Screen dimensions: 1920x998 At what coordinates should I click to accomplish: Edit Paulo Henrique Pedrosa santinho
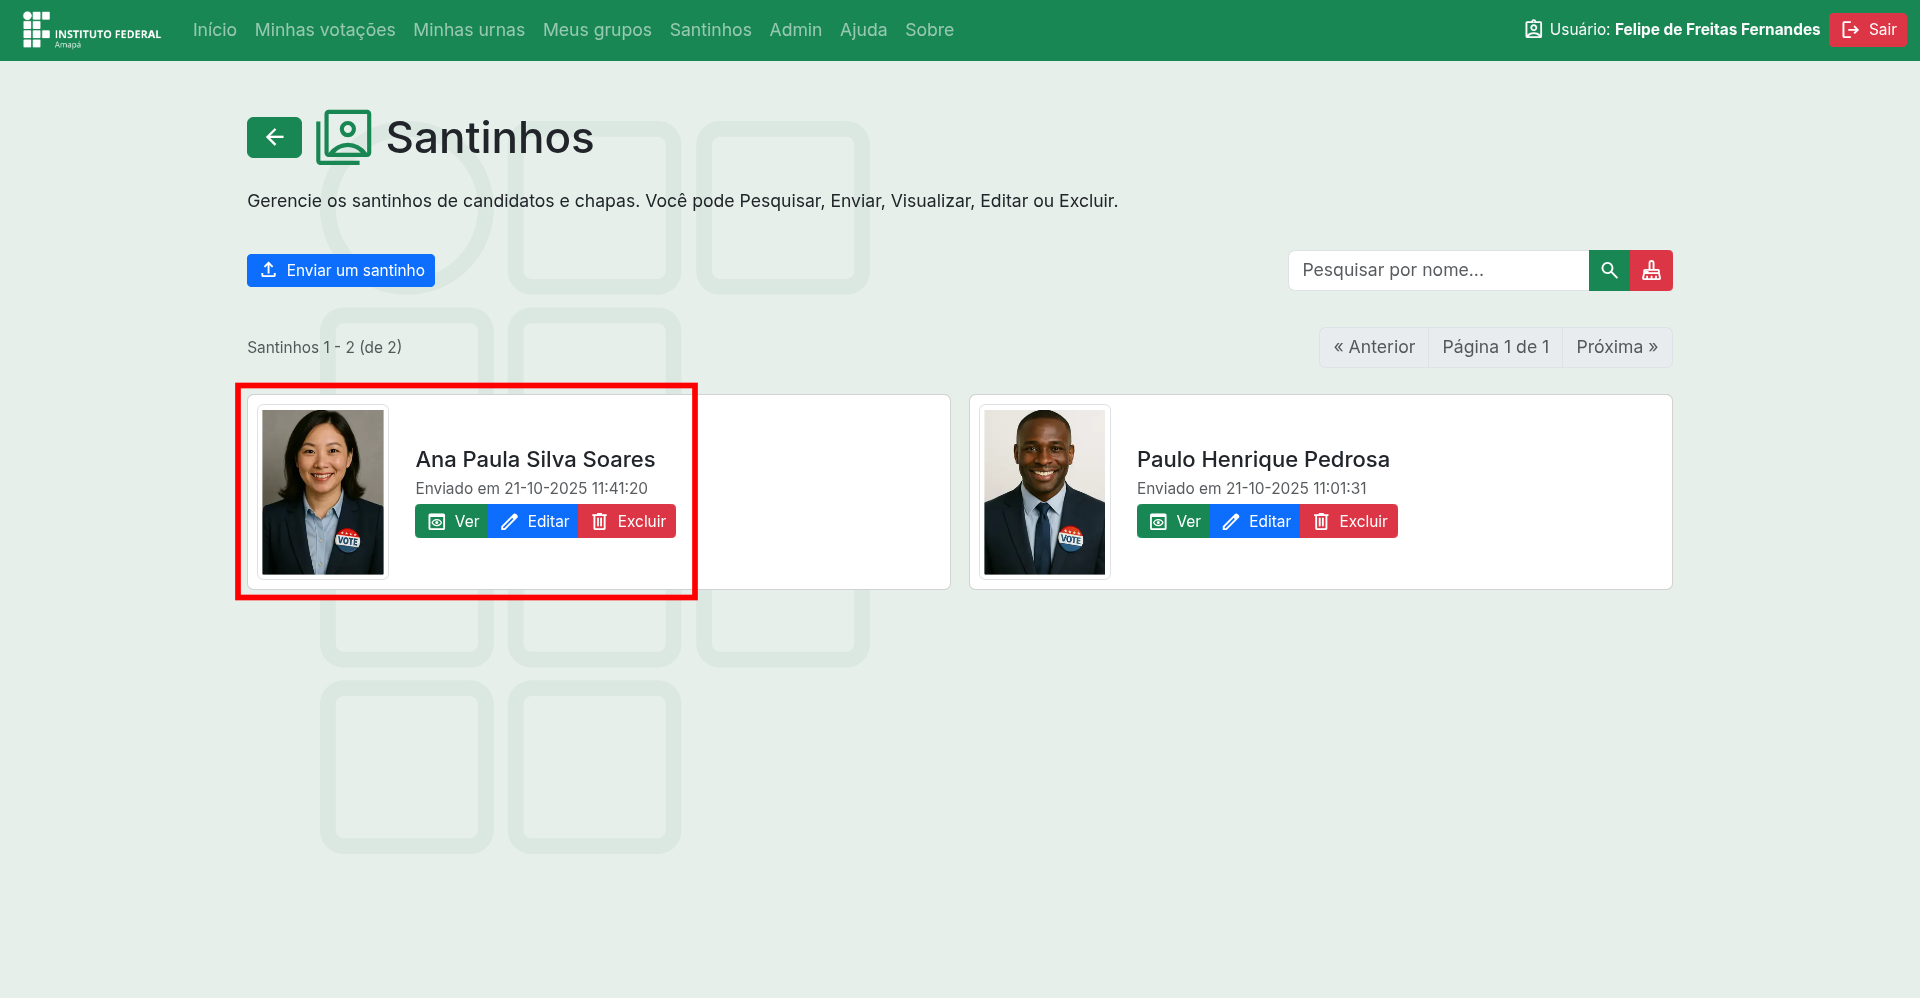pos(1255,522)
